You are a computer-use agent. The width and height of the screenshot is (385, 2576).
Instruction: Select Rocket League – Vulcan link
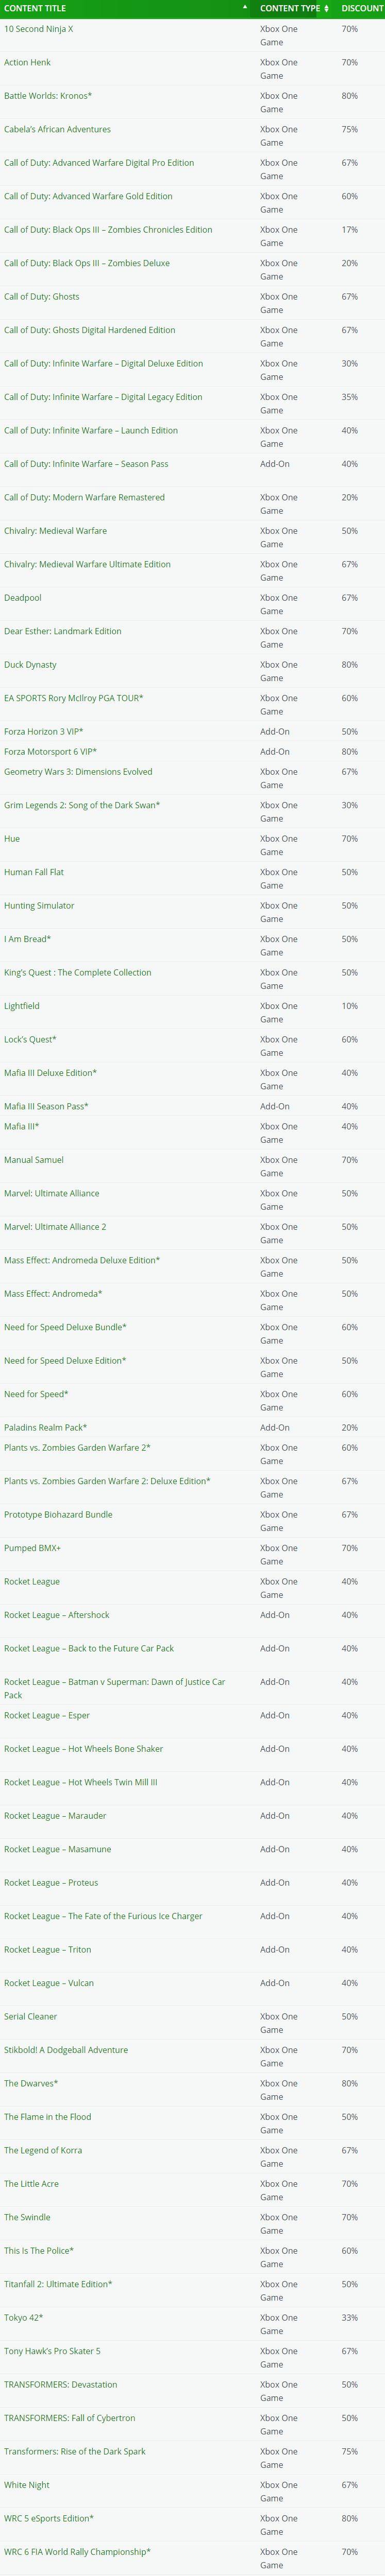[x=49, y=1982]
